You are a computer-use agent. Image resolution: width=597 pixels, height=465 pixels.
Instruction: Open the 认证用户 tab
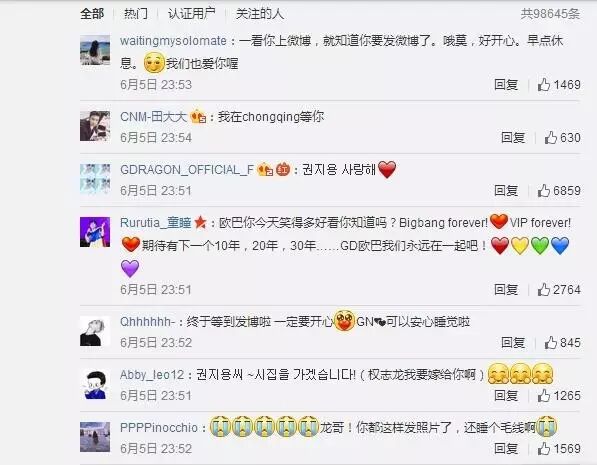(192, 14)
